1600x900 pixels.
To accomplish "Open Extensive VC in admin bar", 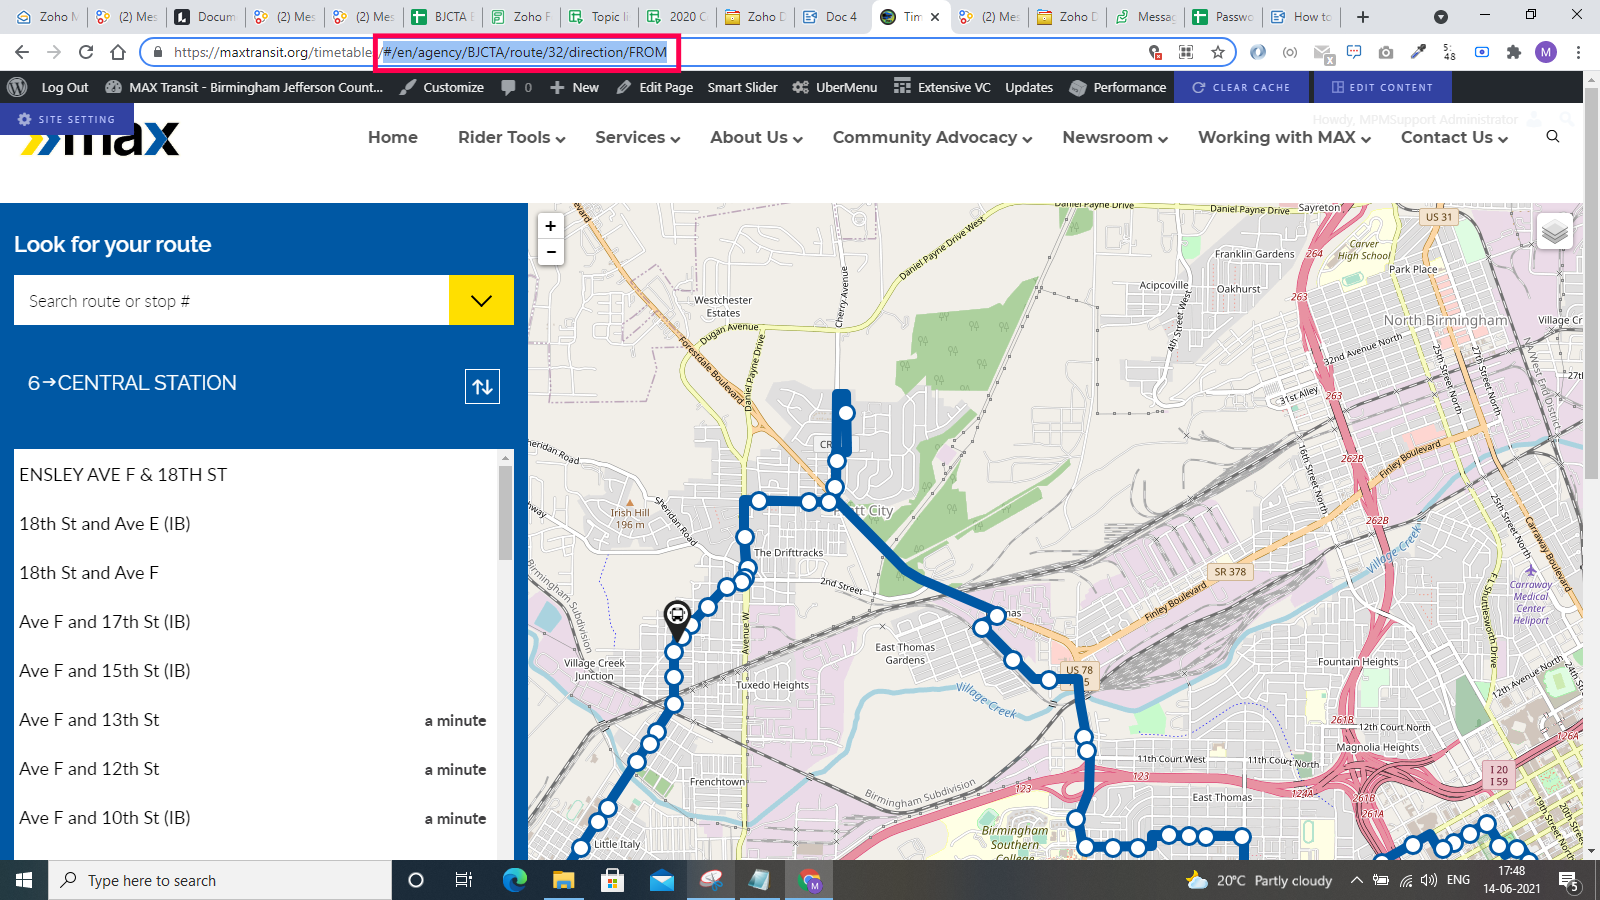I will click(942, 87).
